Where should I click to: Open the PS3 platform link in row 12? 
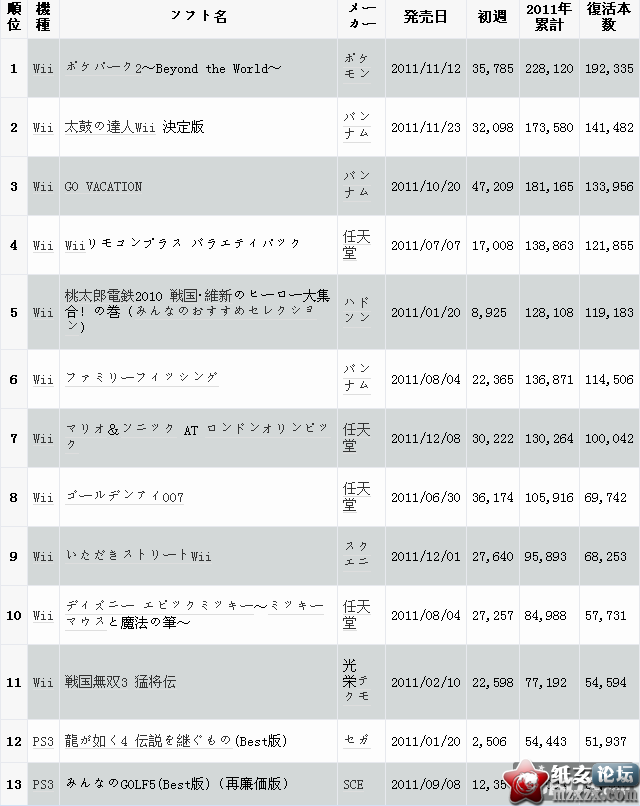tap(43, 741)
